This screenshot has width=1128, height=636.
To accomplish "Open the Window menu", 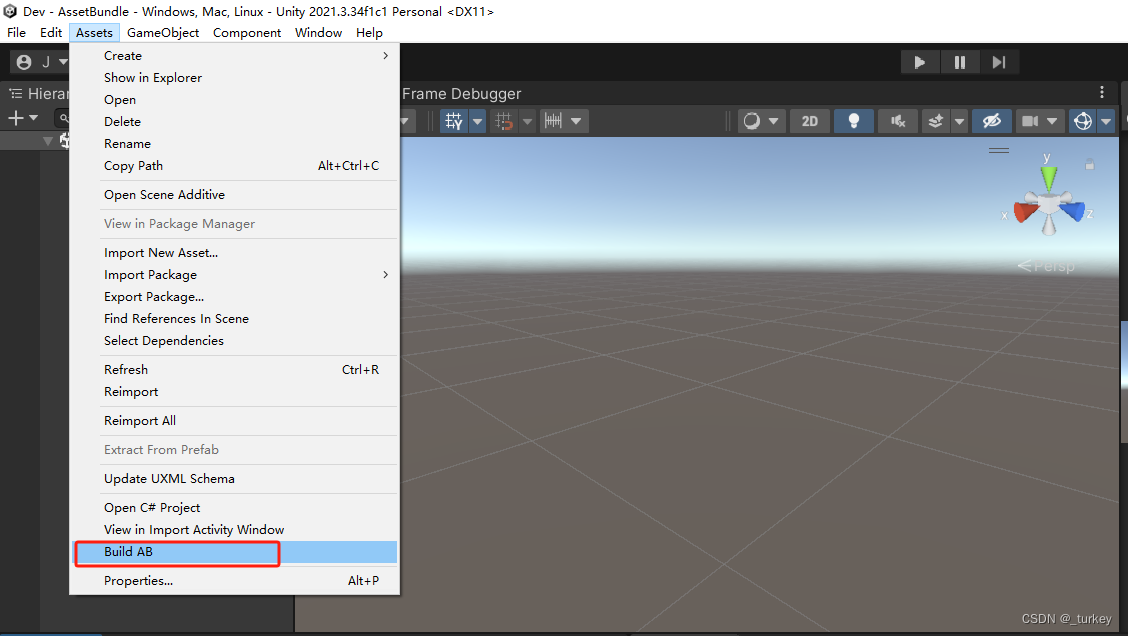I will click(318, 32).
